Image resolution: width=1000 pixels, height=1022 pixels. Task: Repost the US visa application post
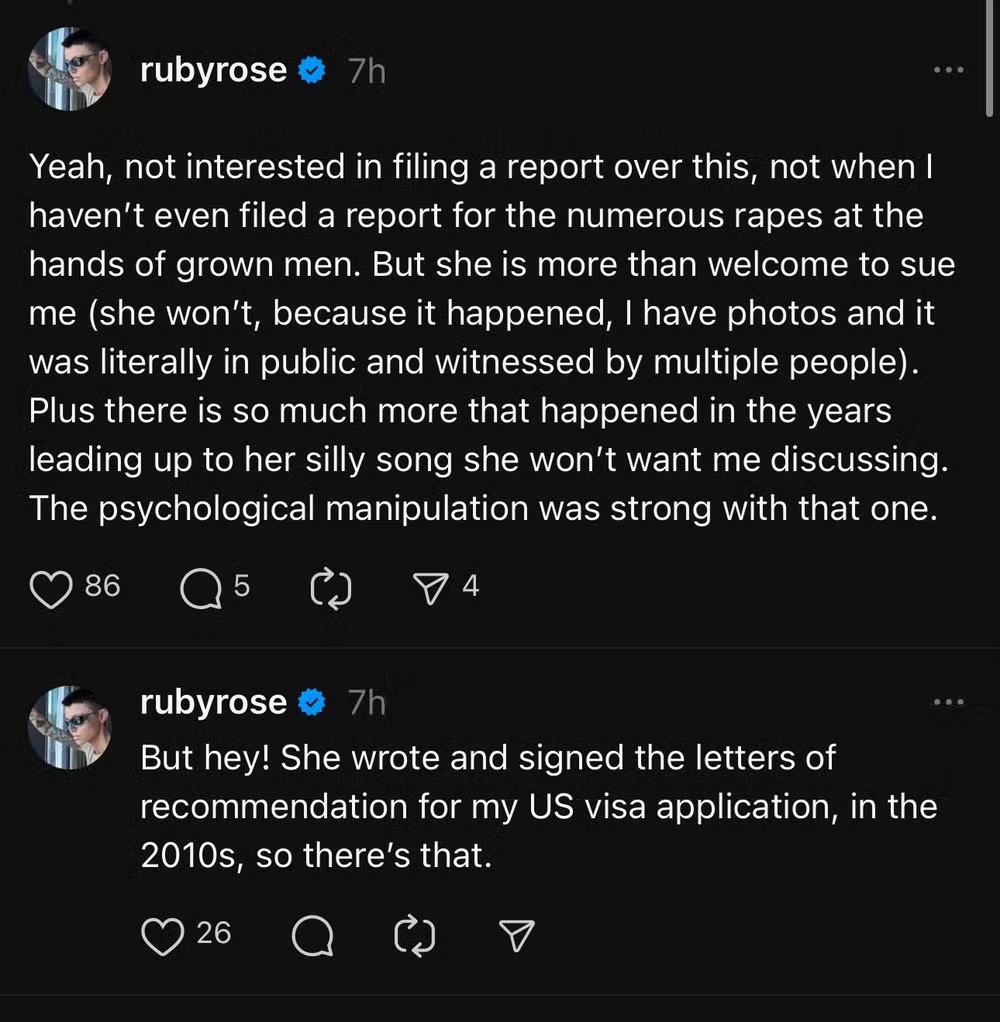click(414, 935)
